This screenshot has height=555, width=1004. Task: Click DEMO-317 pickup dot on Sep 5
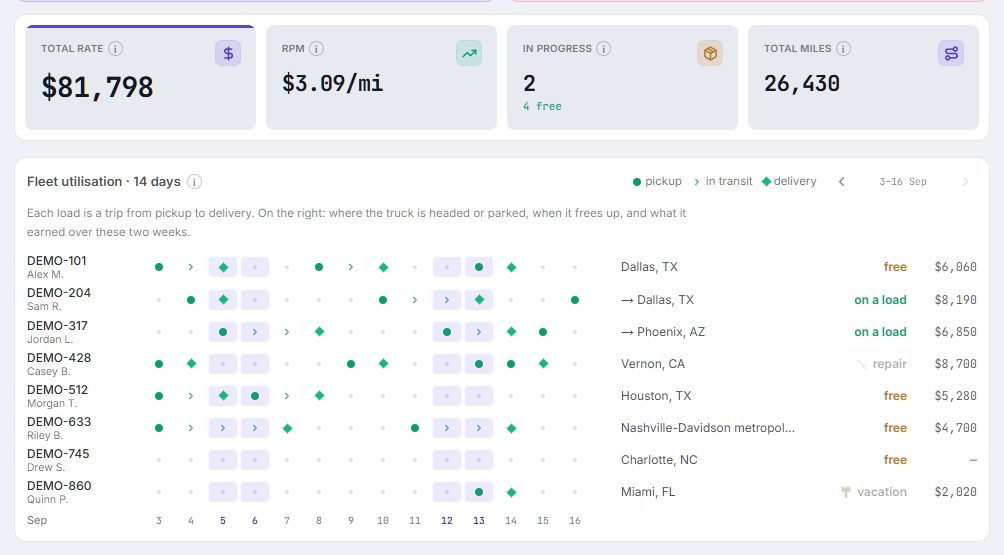click(223, 332)
